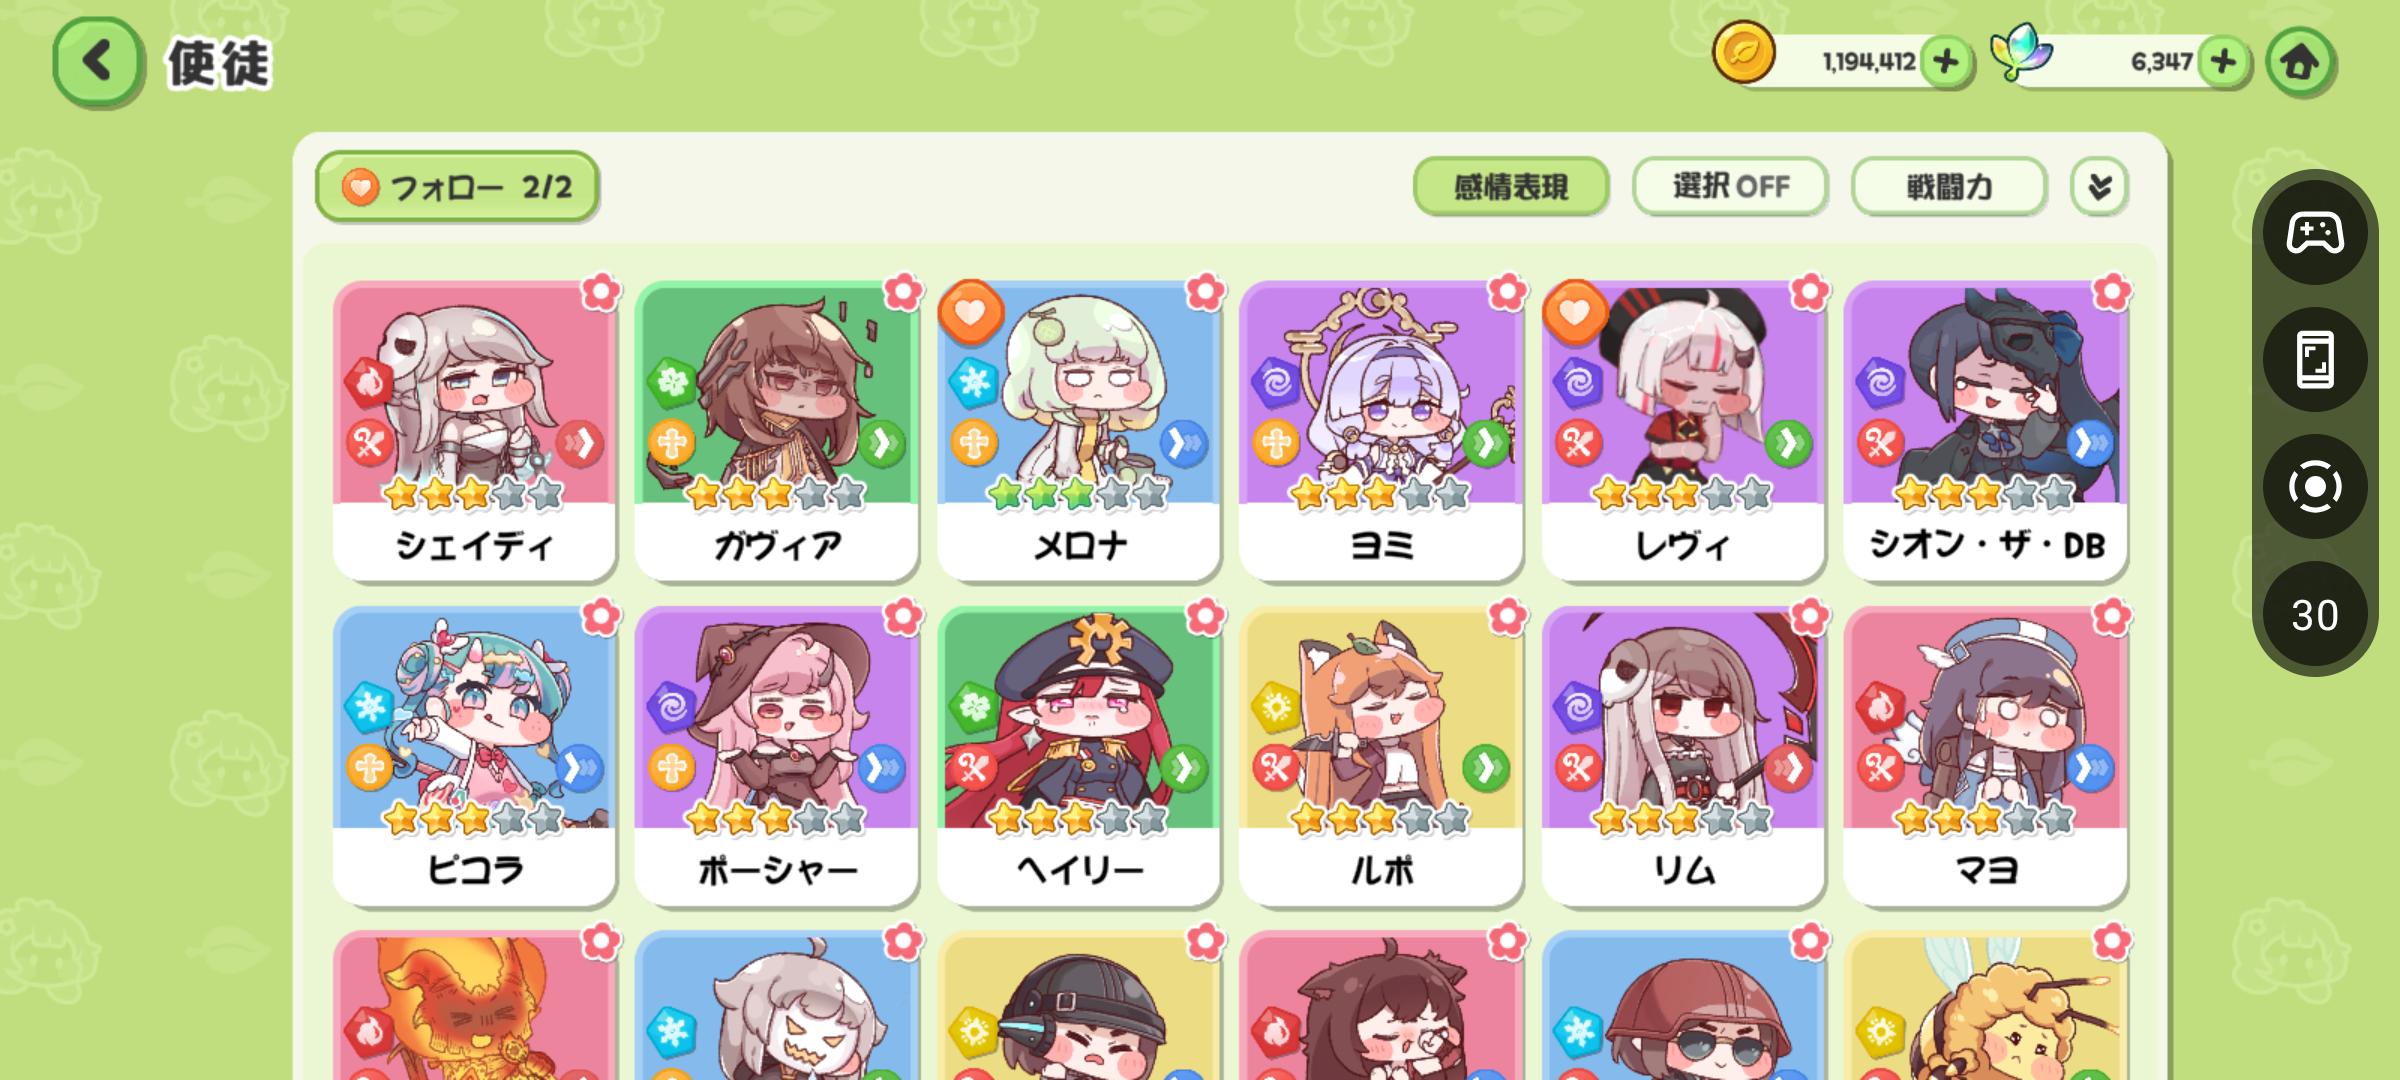
Task: Go back using the green arrow button
Action: pos(97,62)
